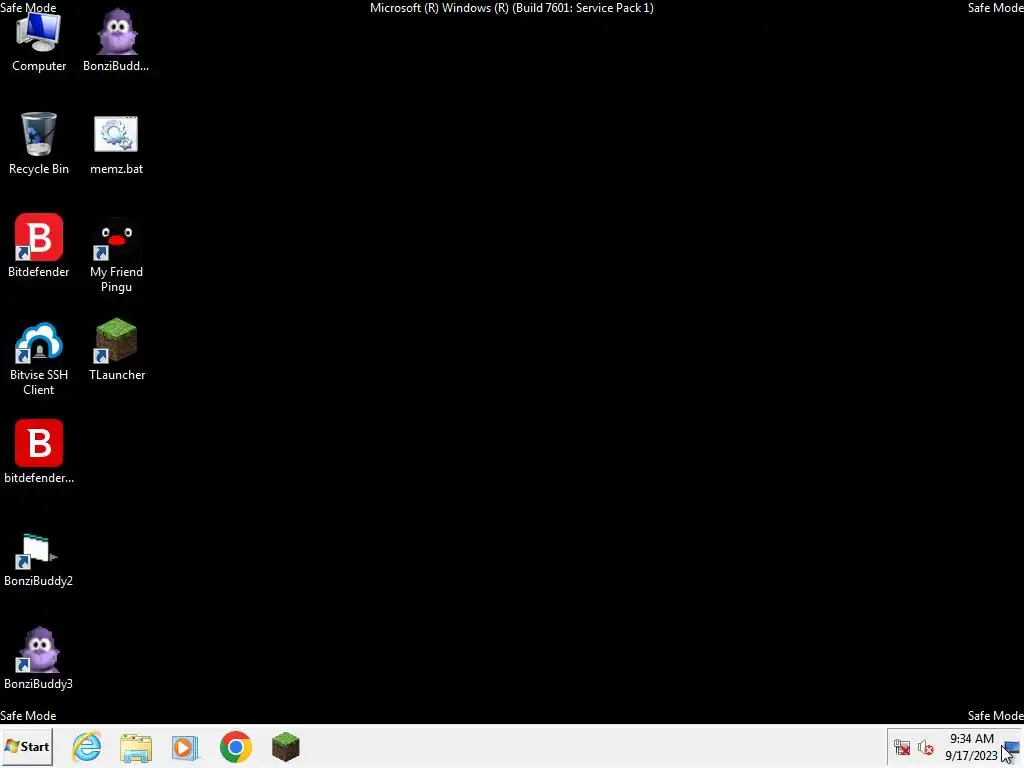Click the 'Bitvise SSH Client' label text
1024x768 pixels.
(39, 382)
